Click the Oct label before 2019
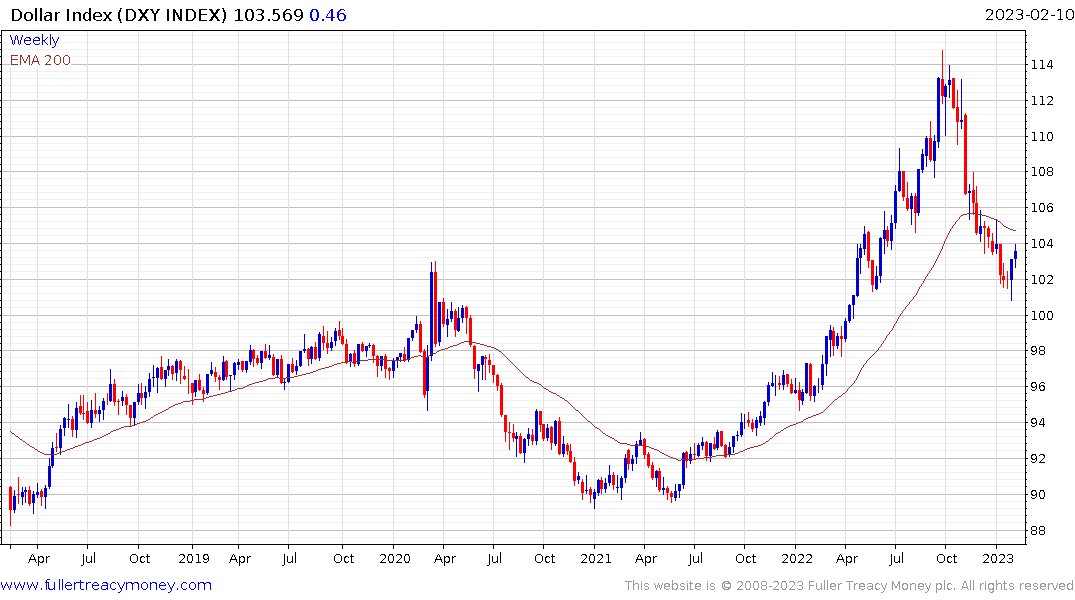The height and width of the screenshot is (600, 1075). [139, 558]
